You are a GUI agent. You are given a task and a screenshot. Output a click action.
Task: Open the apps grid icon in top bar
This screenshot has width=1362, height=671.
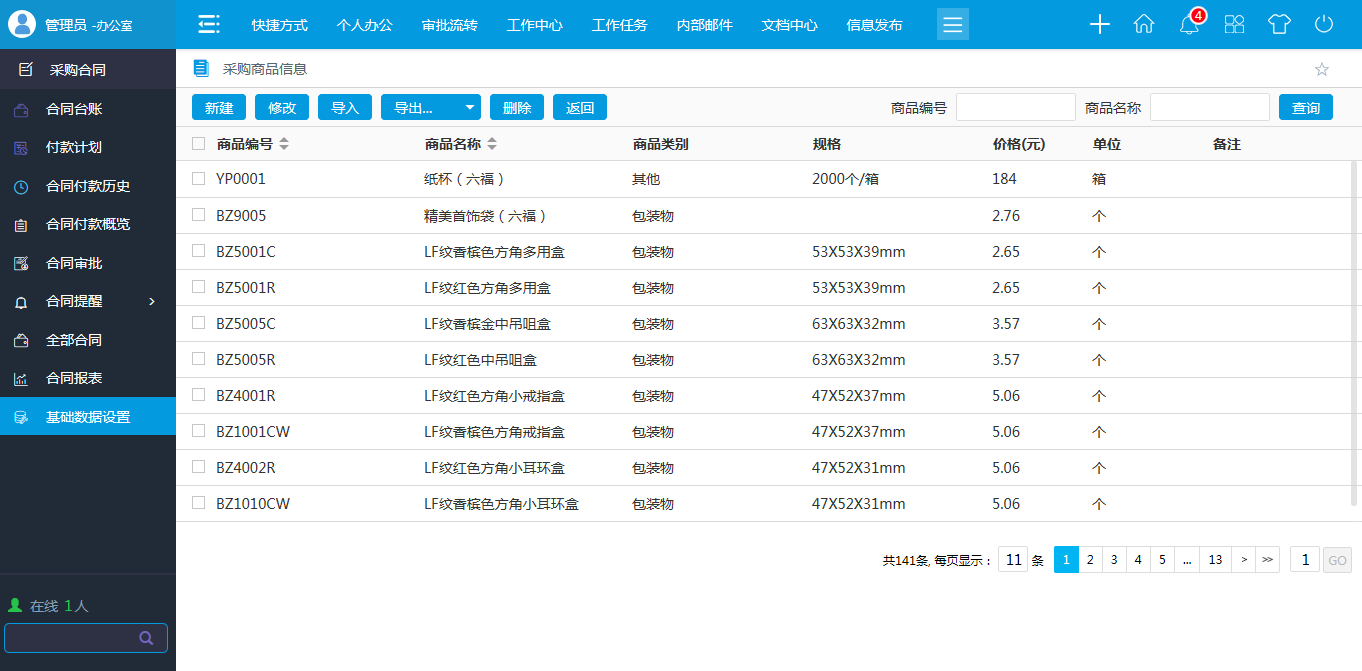(1234, 24)
